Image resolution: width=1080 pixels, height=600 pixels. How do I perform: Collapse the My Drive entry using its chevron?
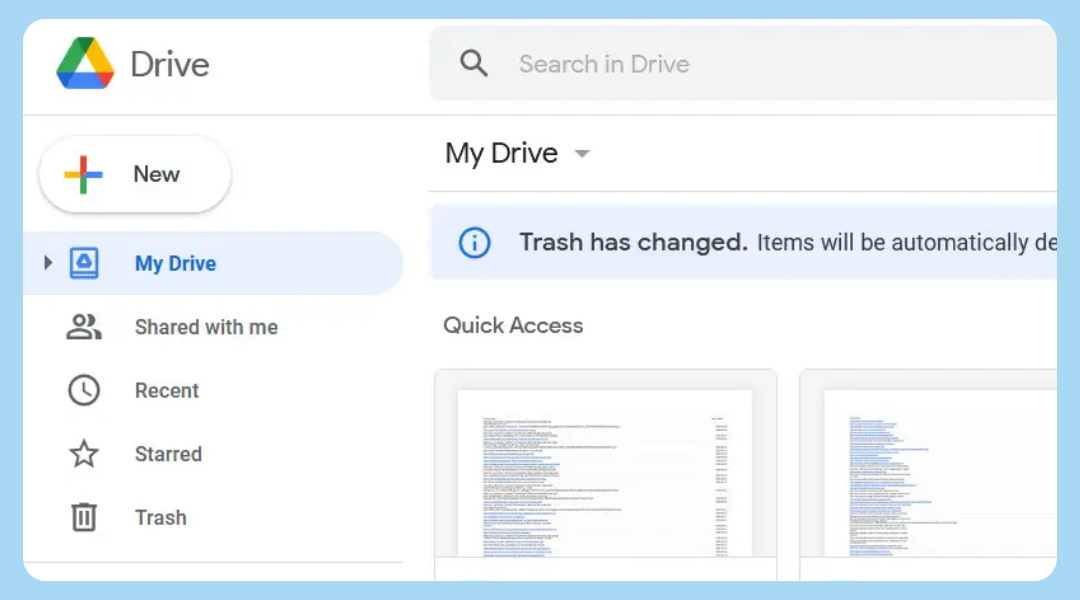pyautogui.click(x=47, y=262)
